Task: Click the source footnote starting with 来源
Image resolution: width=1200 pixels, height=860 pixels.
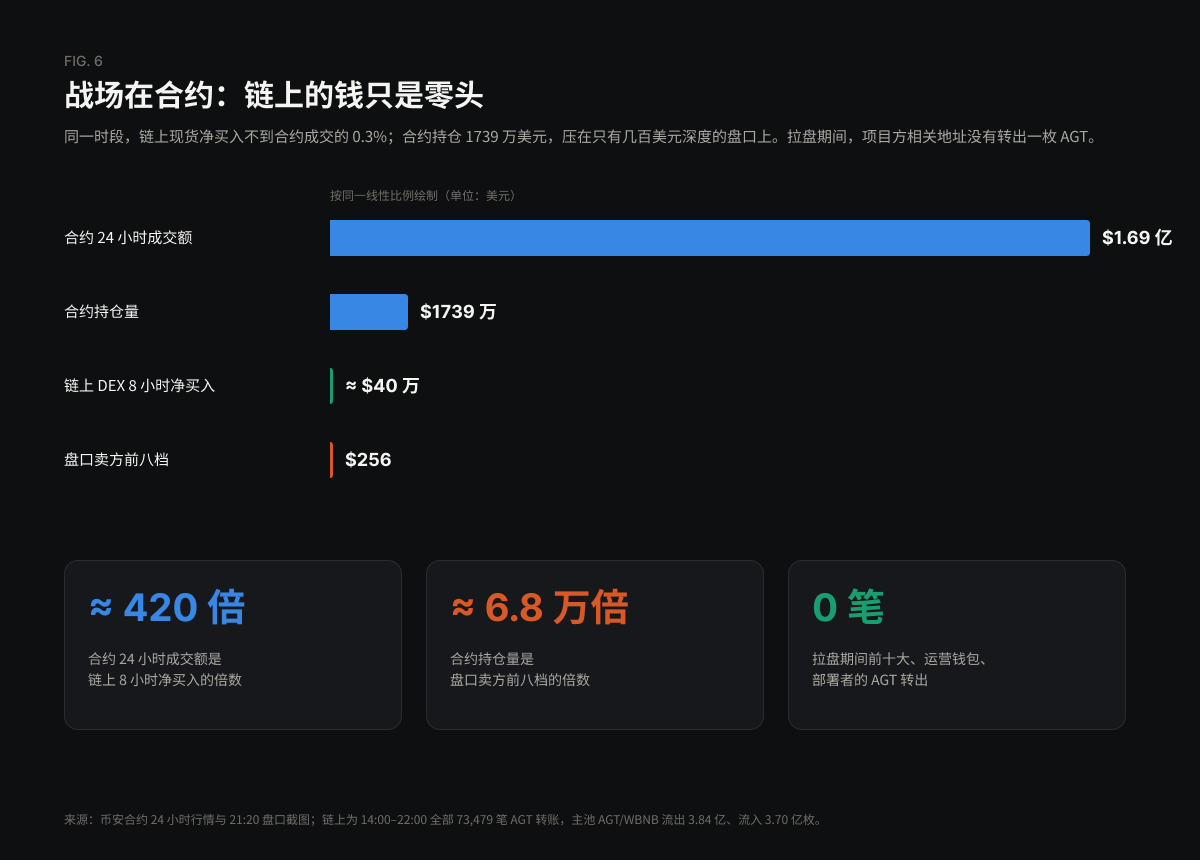Action: coord(445,820)
